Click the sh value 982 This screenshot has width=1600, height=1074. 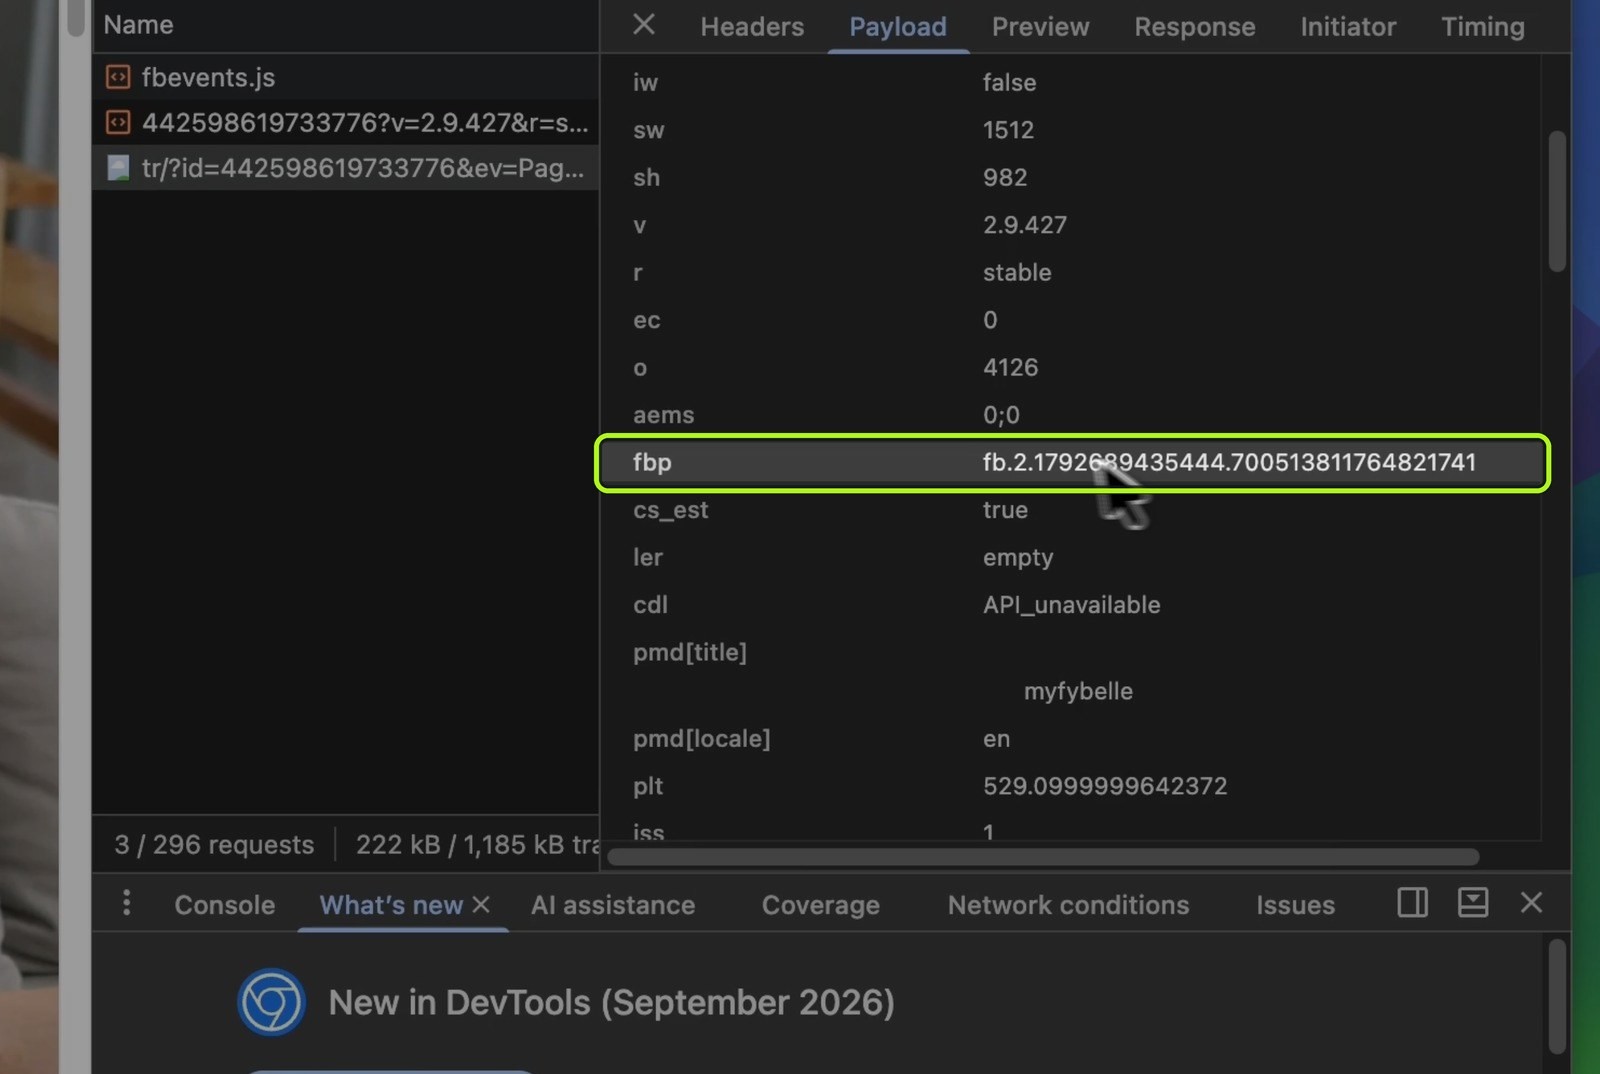tap(1005, 177)
